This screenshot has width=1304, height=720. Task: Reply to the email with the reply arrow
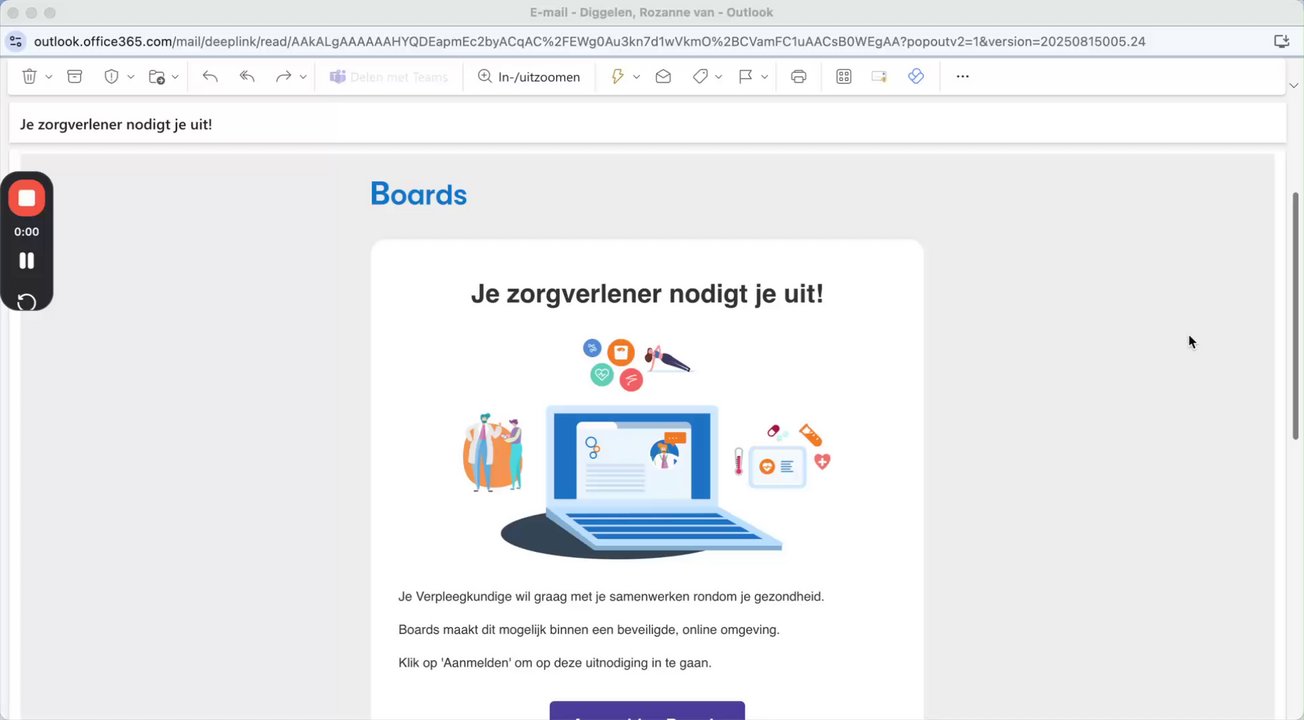click(210, 77)
